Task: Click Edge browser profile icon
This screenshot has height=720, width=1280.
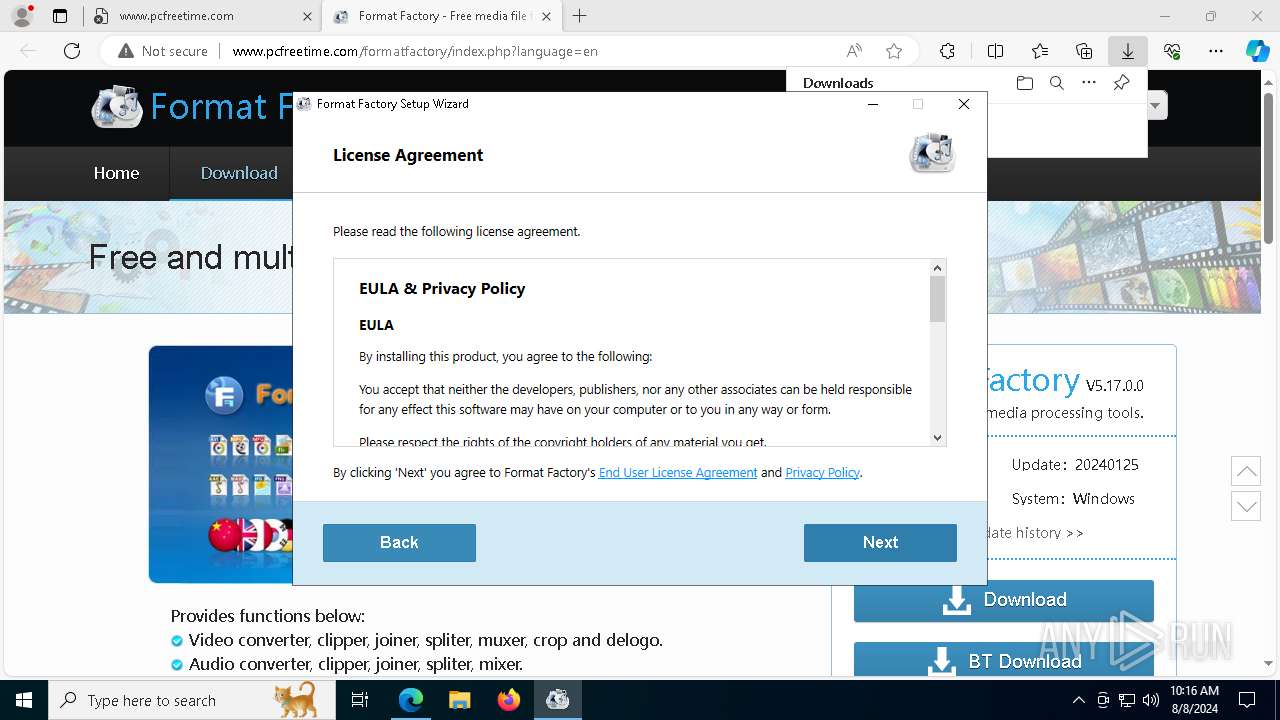Action: [22, 16]
